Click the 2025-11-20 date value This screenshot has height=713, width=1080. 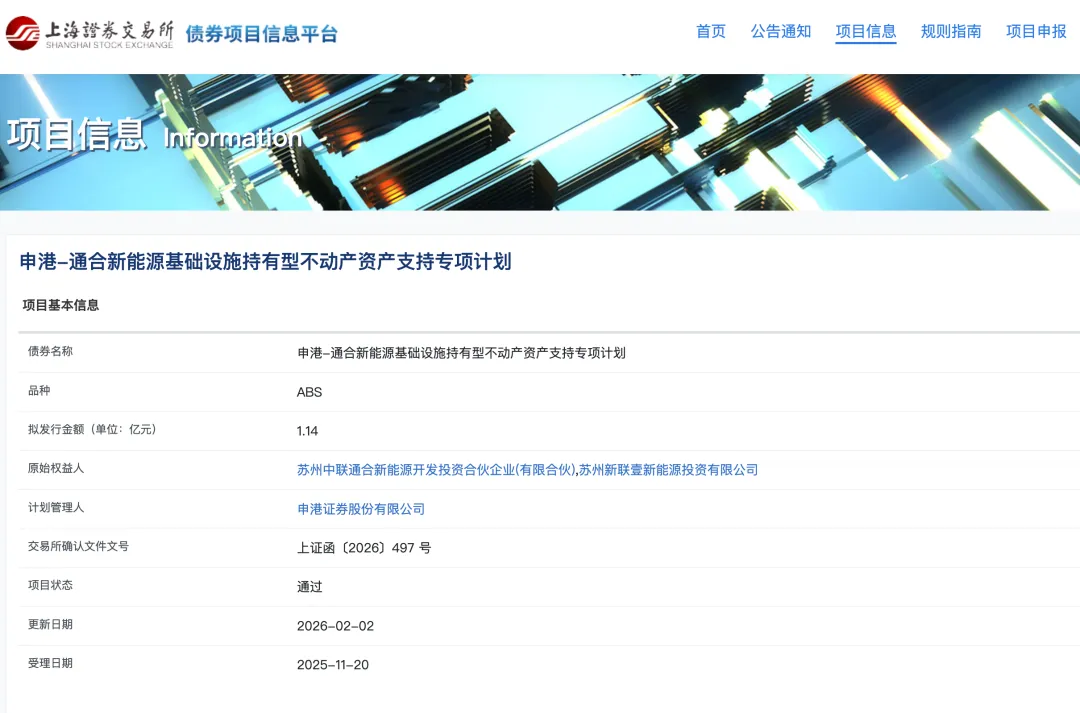pyautogui.click(x=333, y=665)
